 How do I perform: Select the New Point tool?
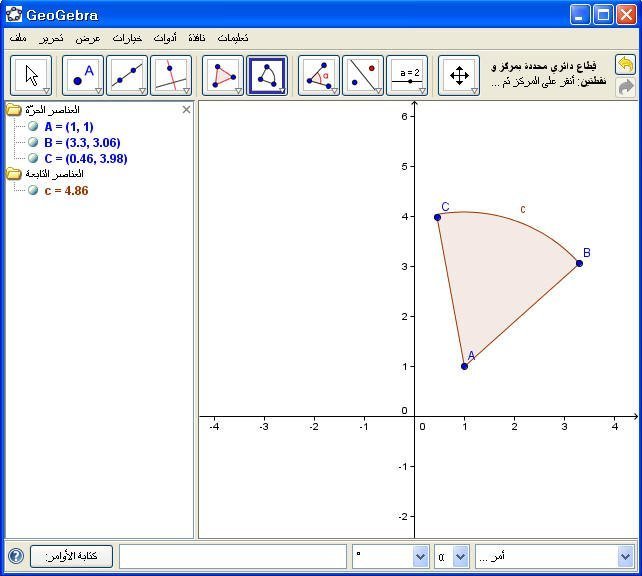pyautogui.click(x=83, y=76)
